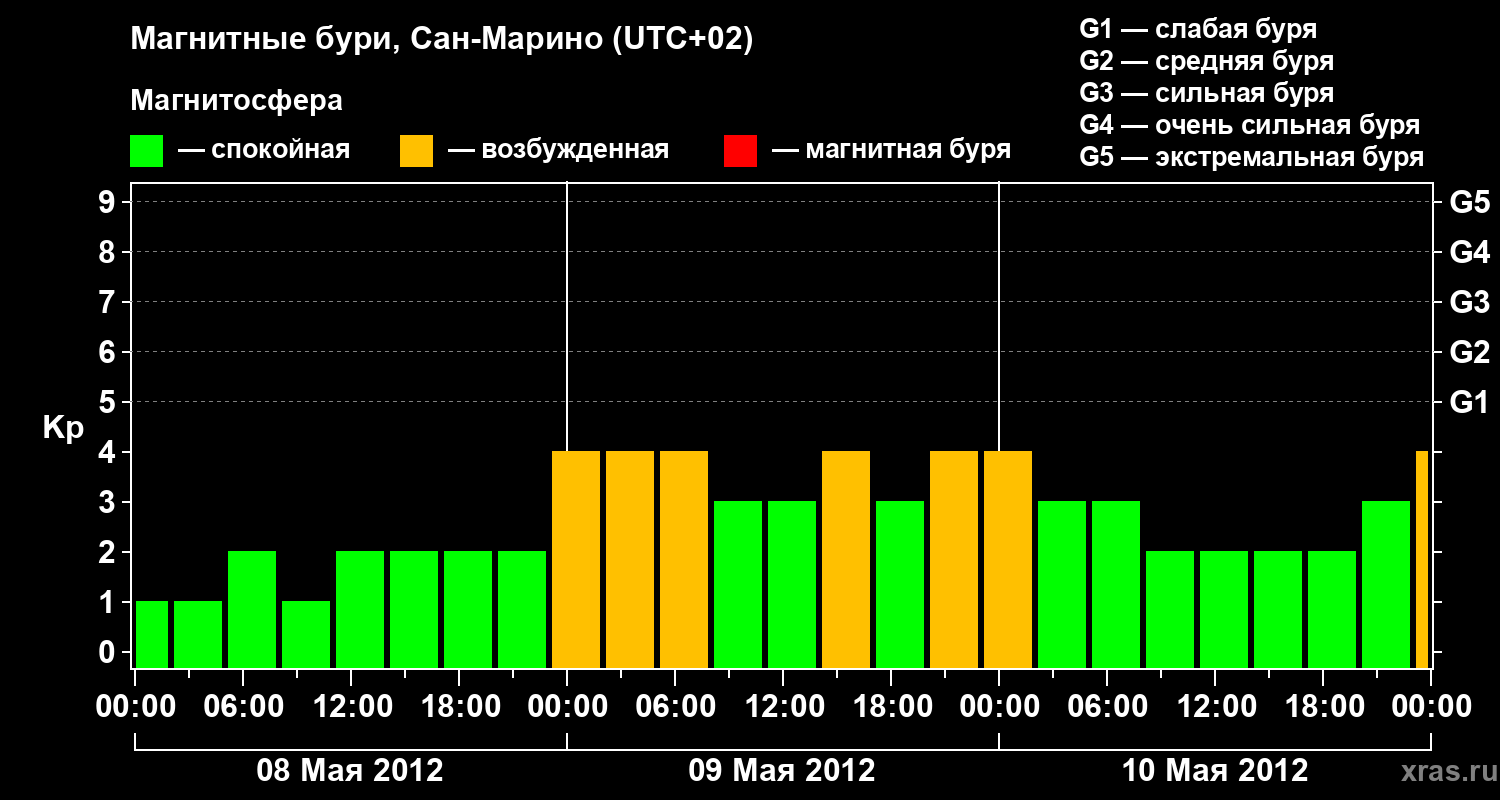Image resolution: width=1500 pixels, height=800 pixels.
Task: Click the 'G4 — очень сильная буря' legend line
Action: coord(1250,125)
